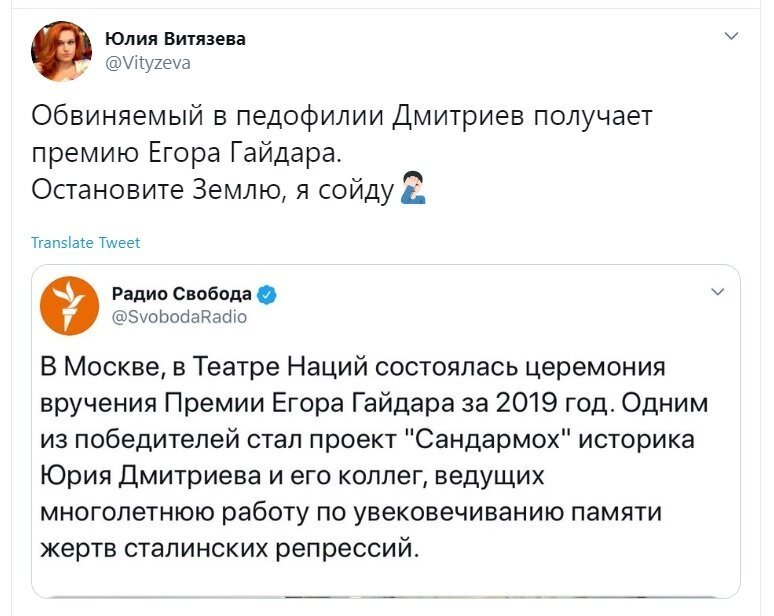Screen dimensions: 774x616
Task: Open Юлия Витязева's profile avatar
Action: tap(61, 51)
